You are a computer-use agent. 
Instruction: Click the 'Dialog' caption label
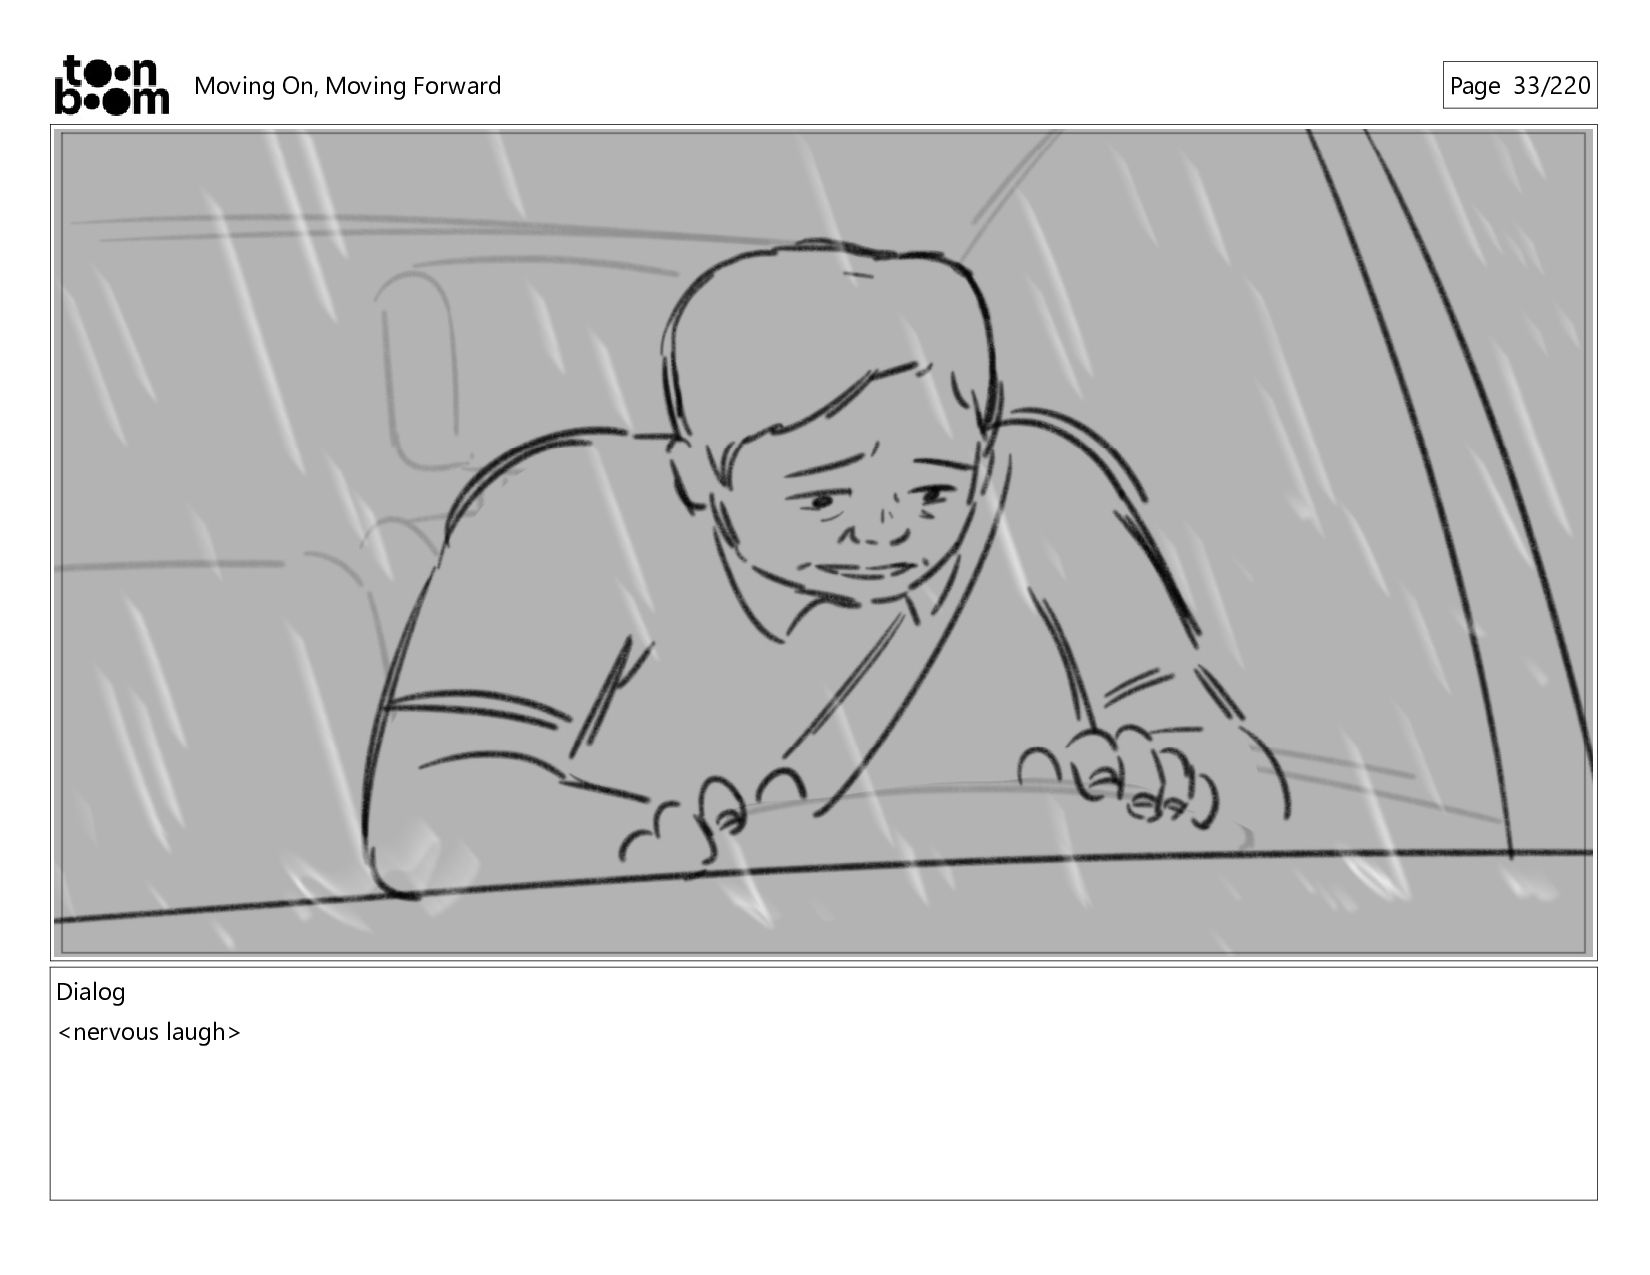click(x=91, y=992)
